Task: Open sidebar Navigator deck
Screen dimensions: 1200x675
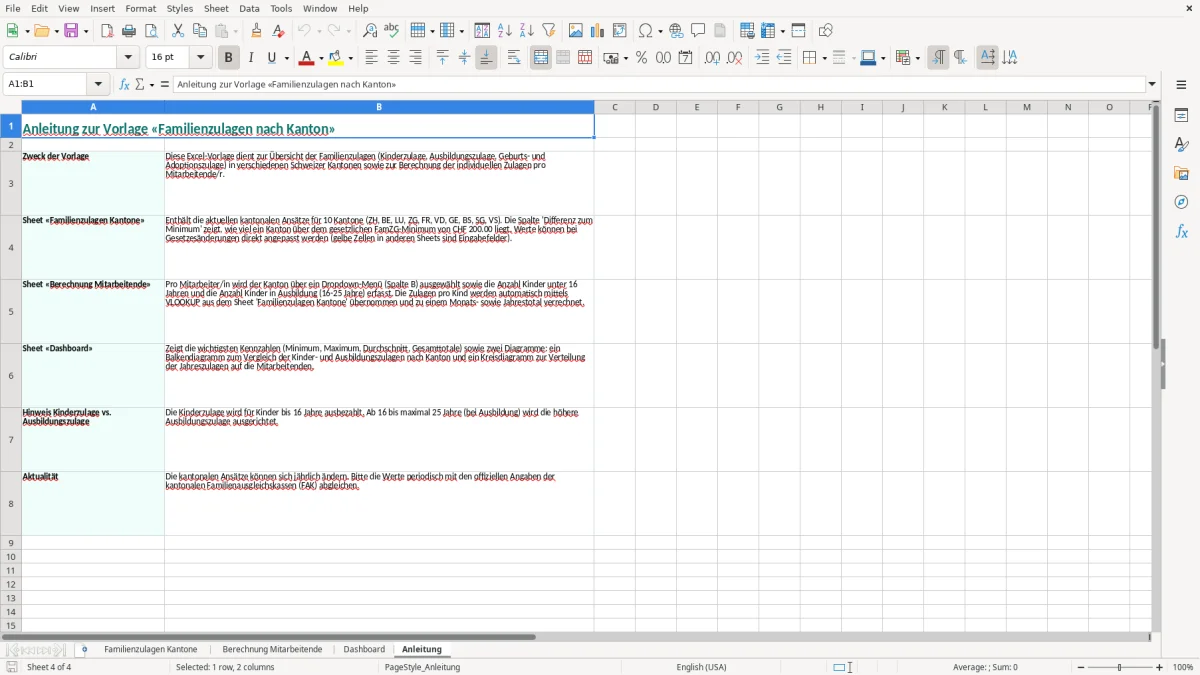Action: click(x=1181, y=203)
